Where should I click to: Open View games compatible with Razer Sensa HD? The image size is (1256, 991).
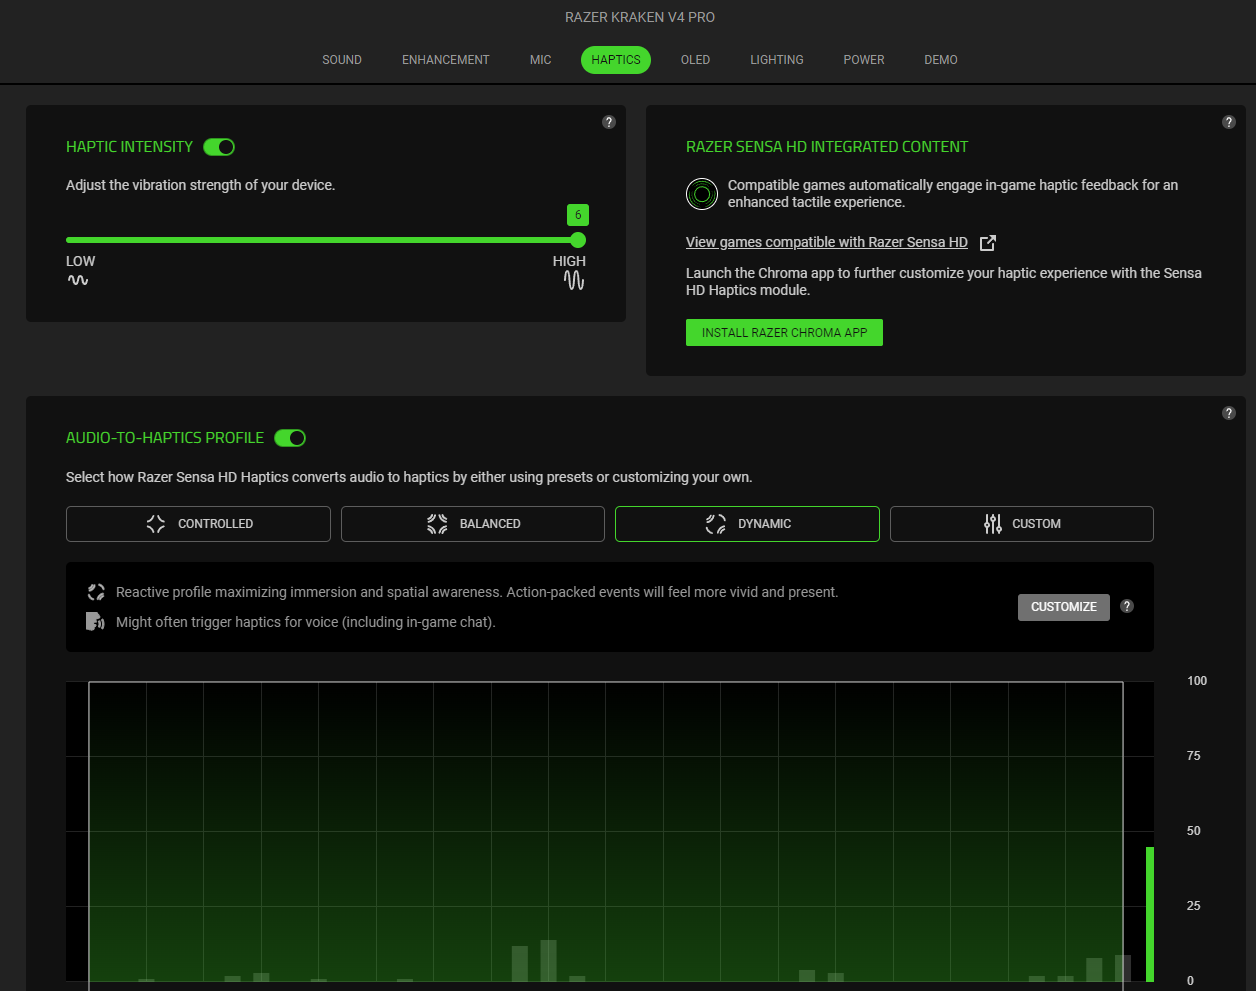(826, 243)
